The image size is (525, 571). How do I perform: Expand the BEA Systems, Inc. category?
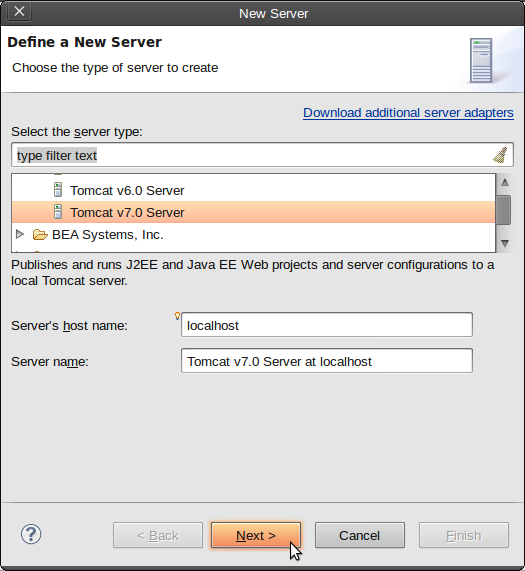(20, 234)
